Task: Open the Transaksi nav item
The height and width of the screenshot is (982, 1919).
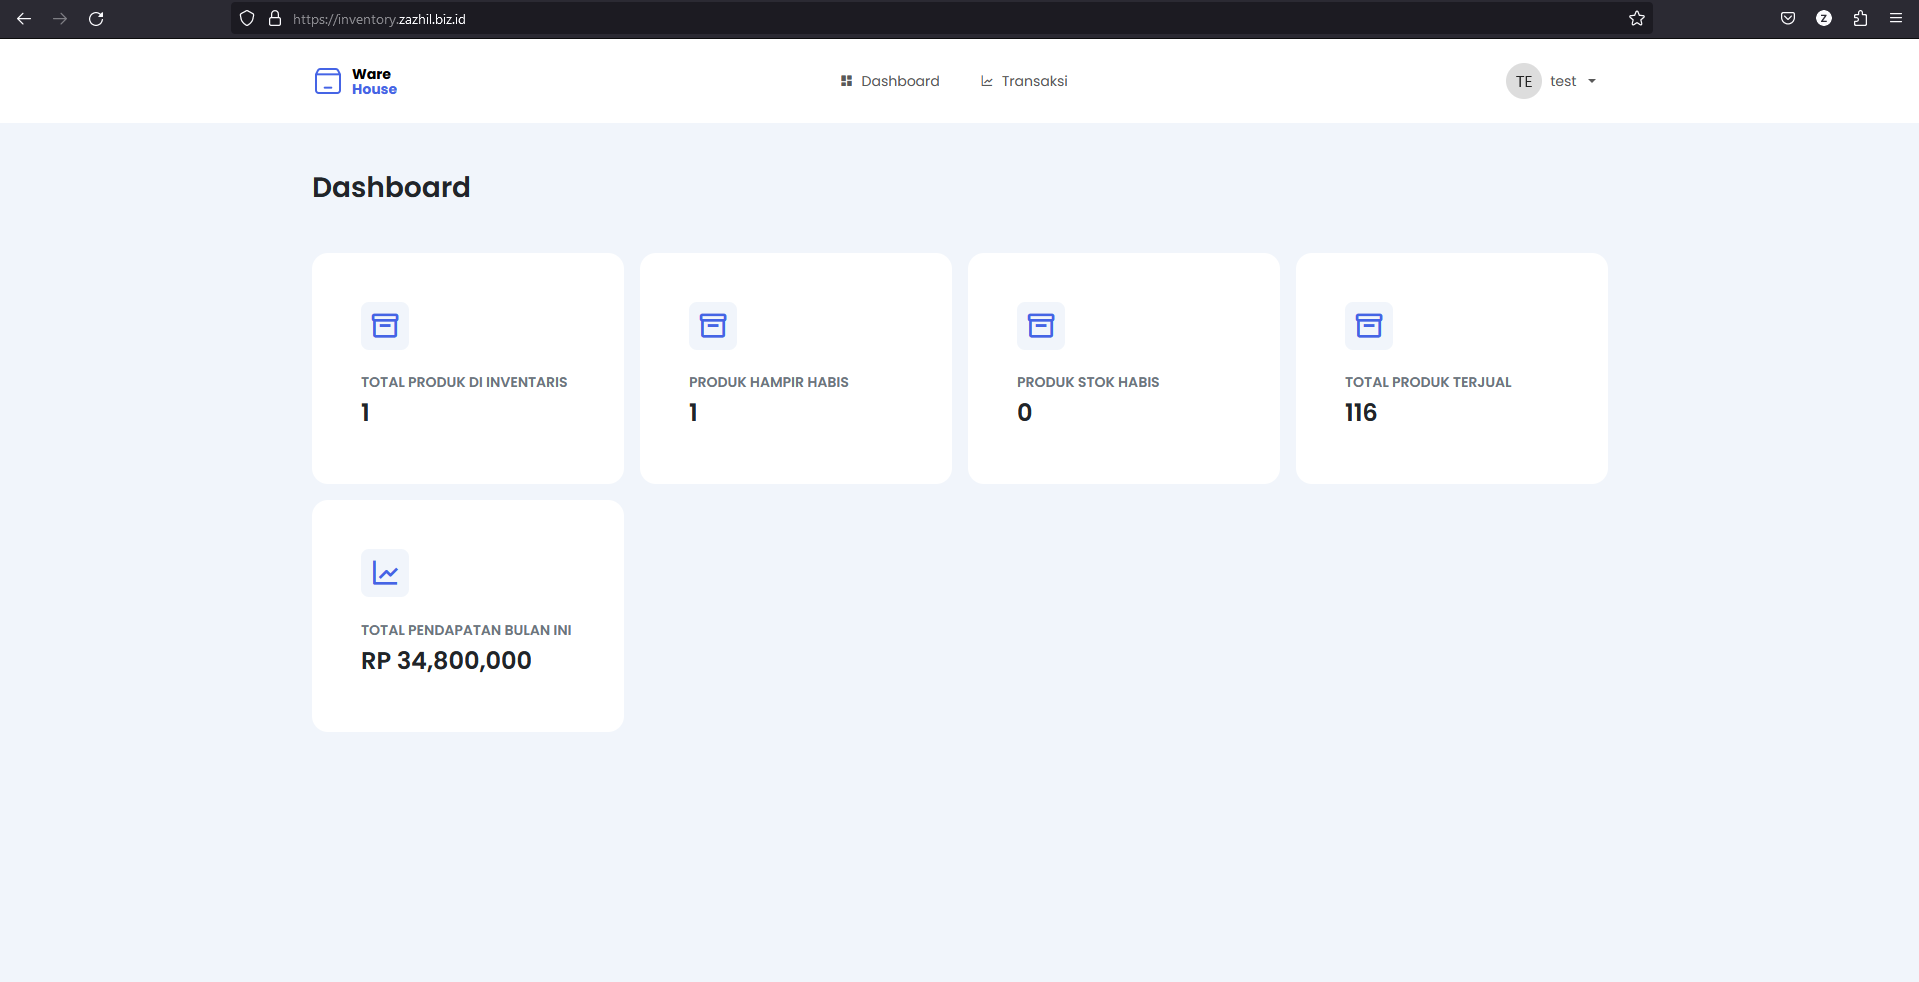Action: pos(1024,81)
